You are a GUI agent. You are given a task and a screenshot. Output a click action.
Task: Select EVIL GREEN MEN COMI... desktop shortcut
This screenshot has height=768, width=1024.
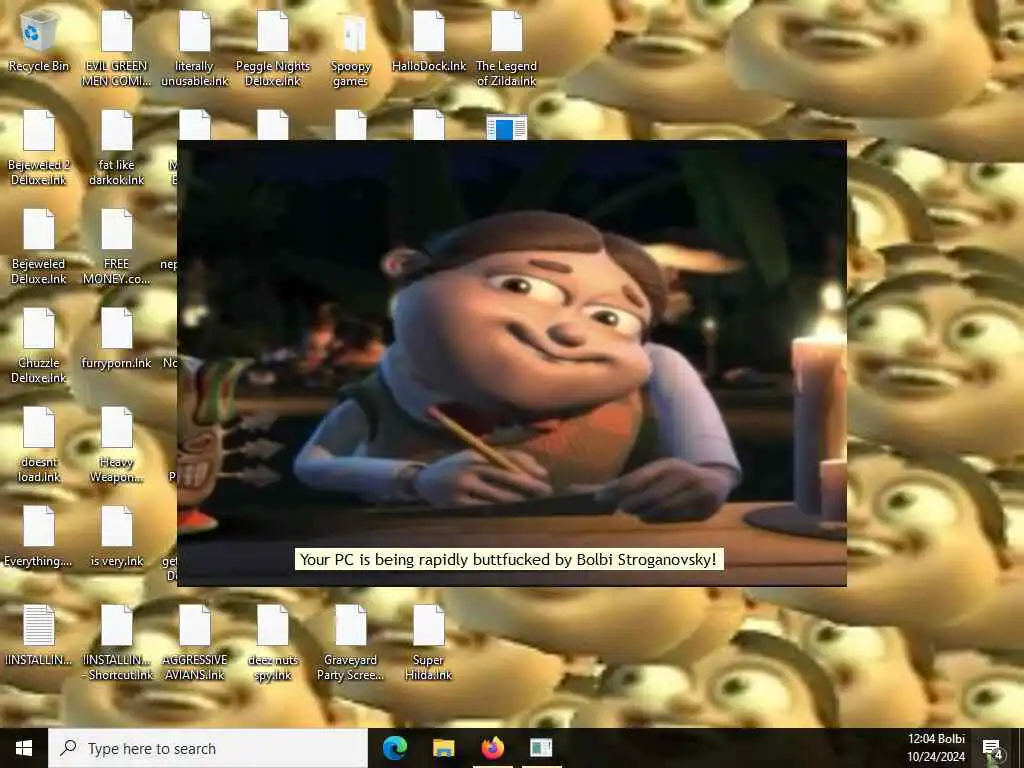click(116, 49)
